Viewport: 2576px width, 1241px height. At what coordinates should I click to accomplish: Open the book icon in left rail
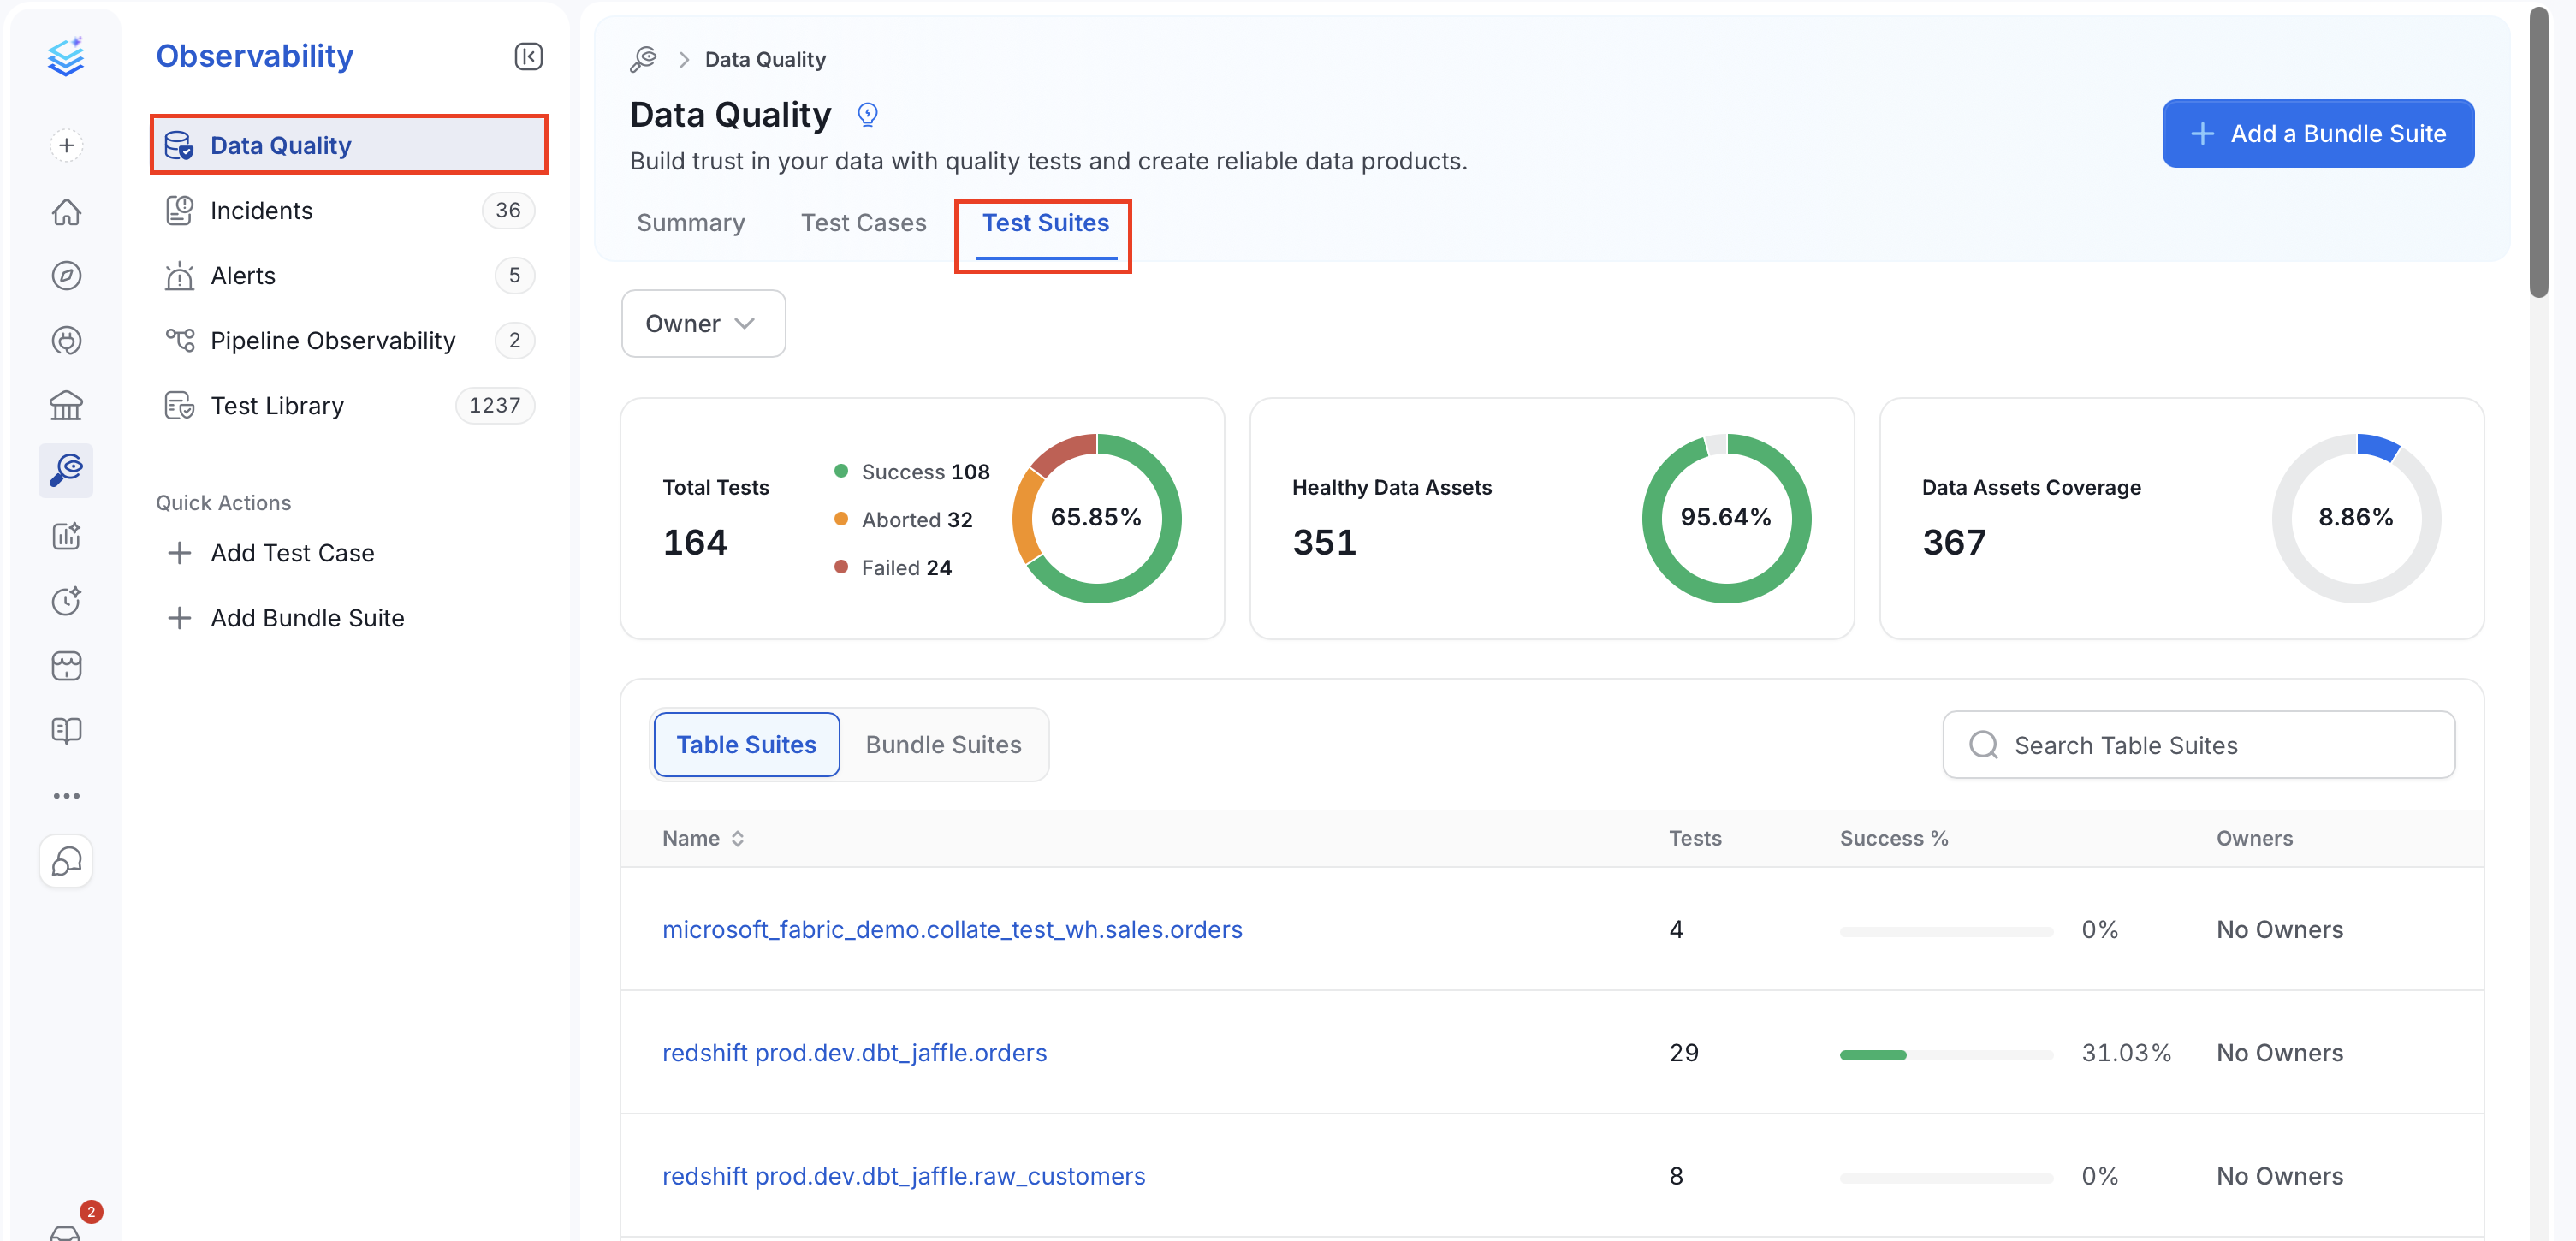point(66,731)
